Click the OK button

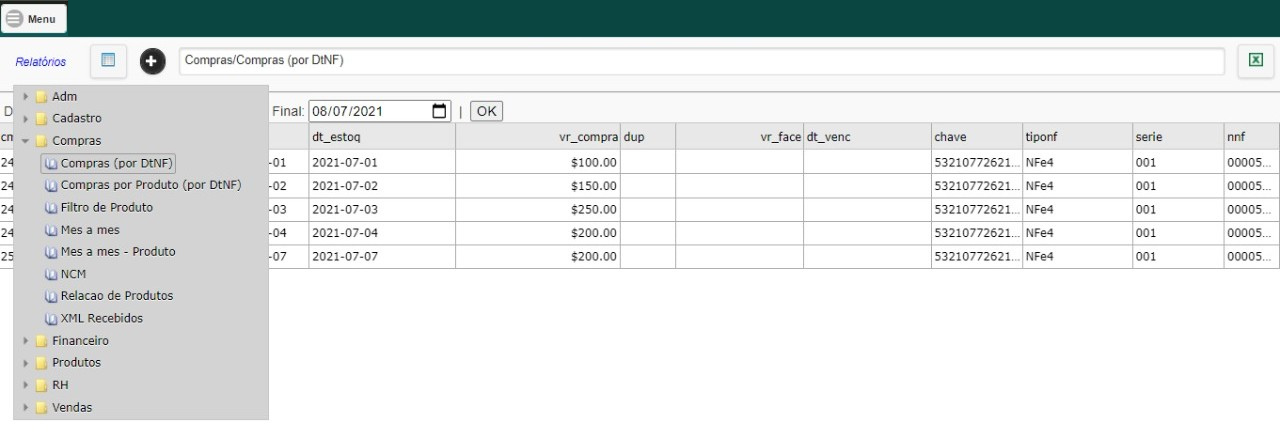click(x=487, y=111)
